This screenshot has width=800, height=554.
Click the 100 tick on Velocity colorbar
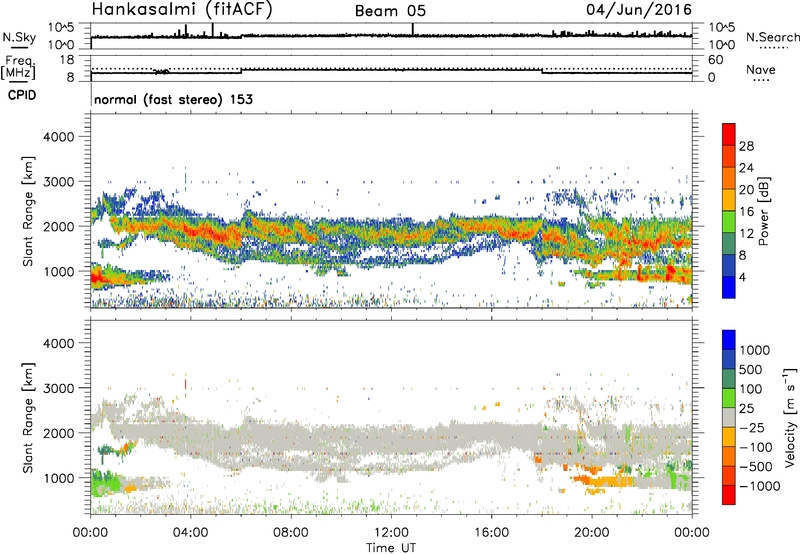click(x=751, y=389)
